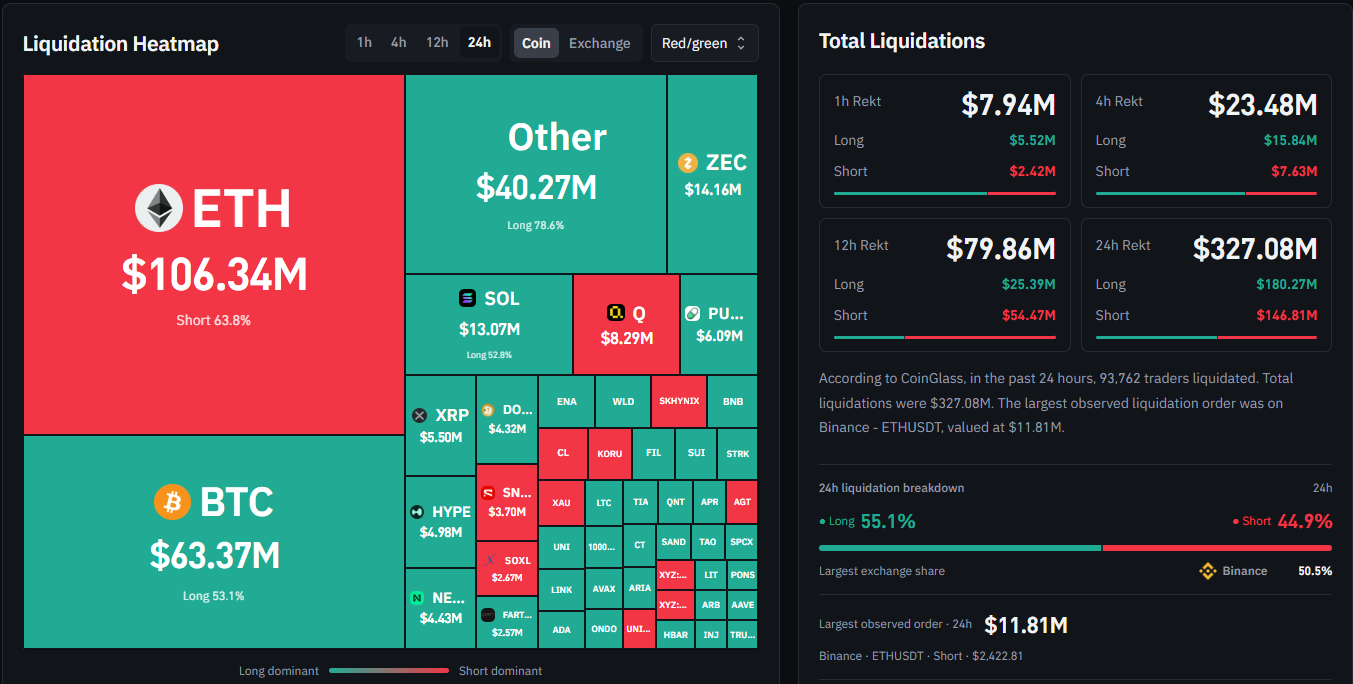Screen dimensions: 1353x684
Task: Select the ENA heatmap tile
Action: (567, 402)
